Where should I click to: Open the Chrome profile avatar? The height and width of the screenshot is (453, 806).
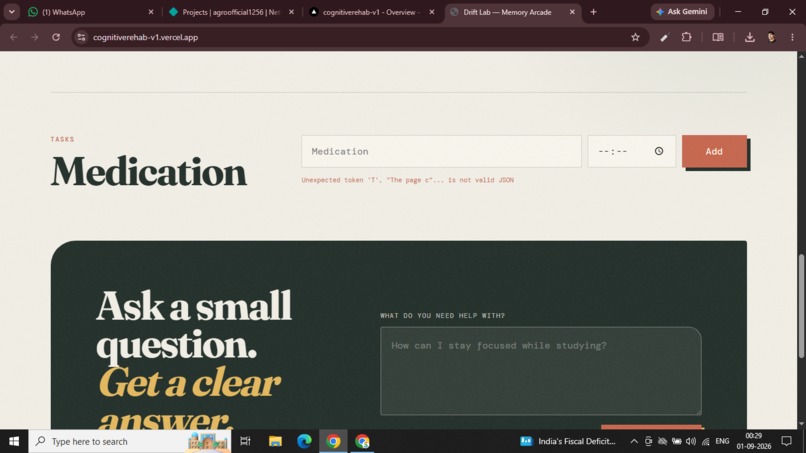click(771, 37)
